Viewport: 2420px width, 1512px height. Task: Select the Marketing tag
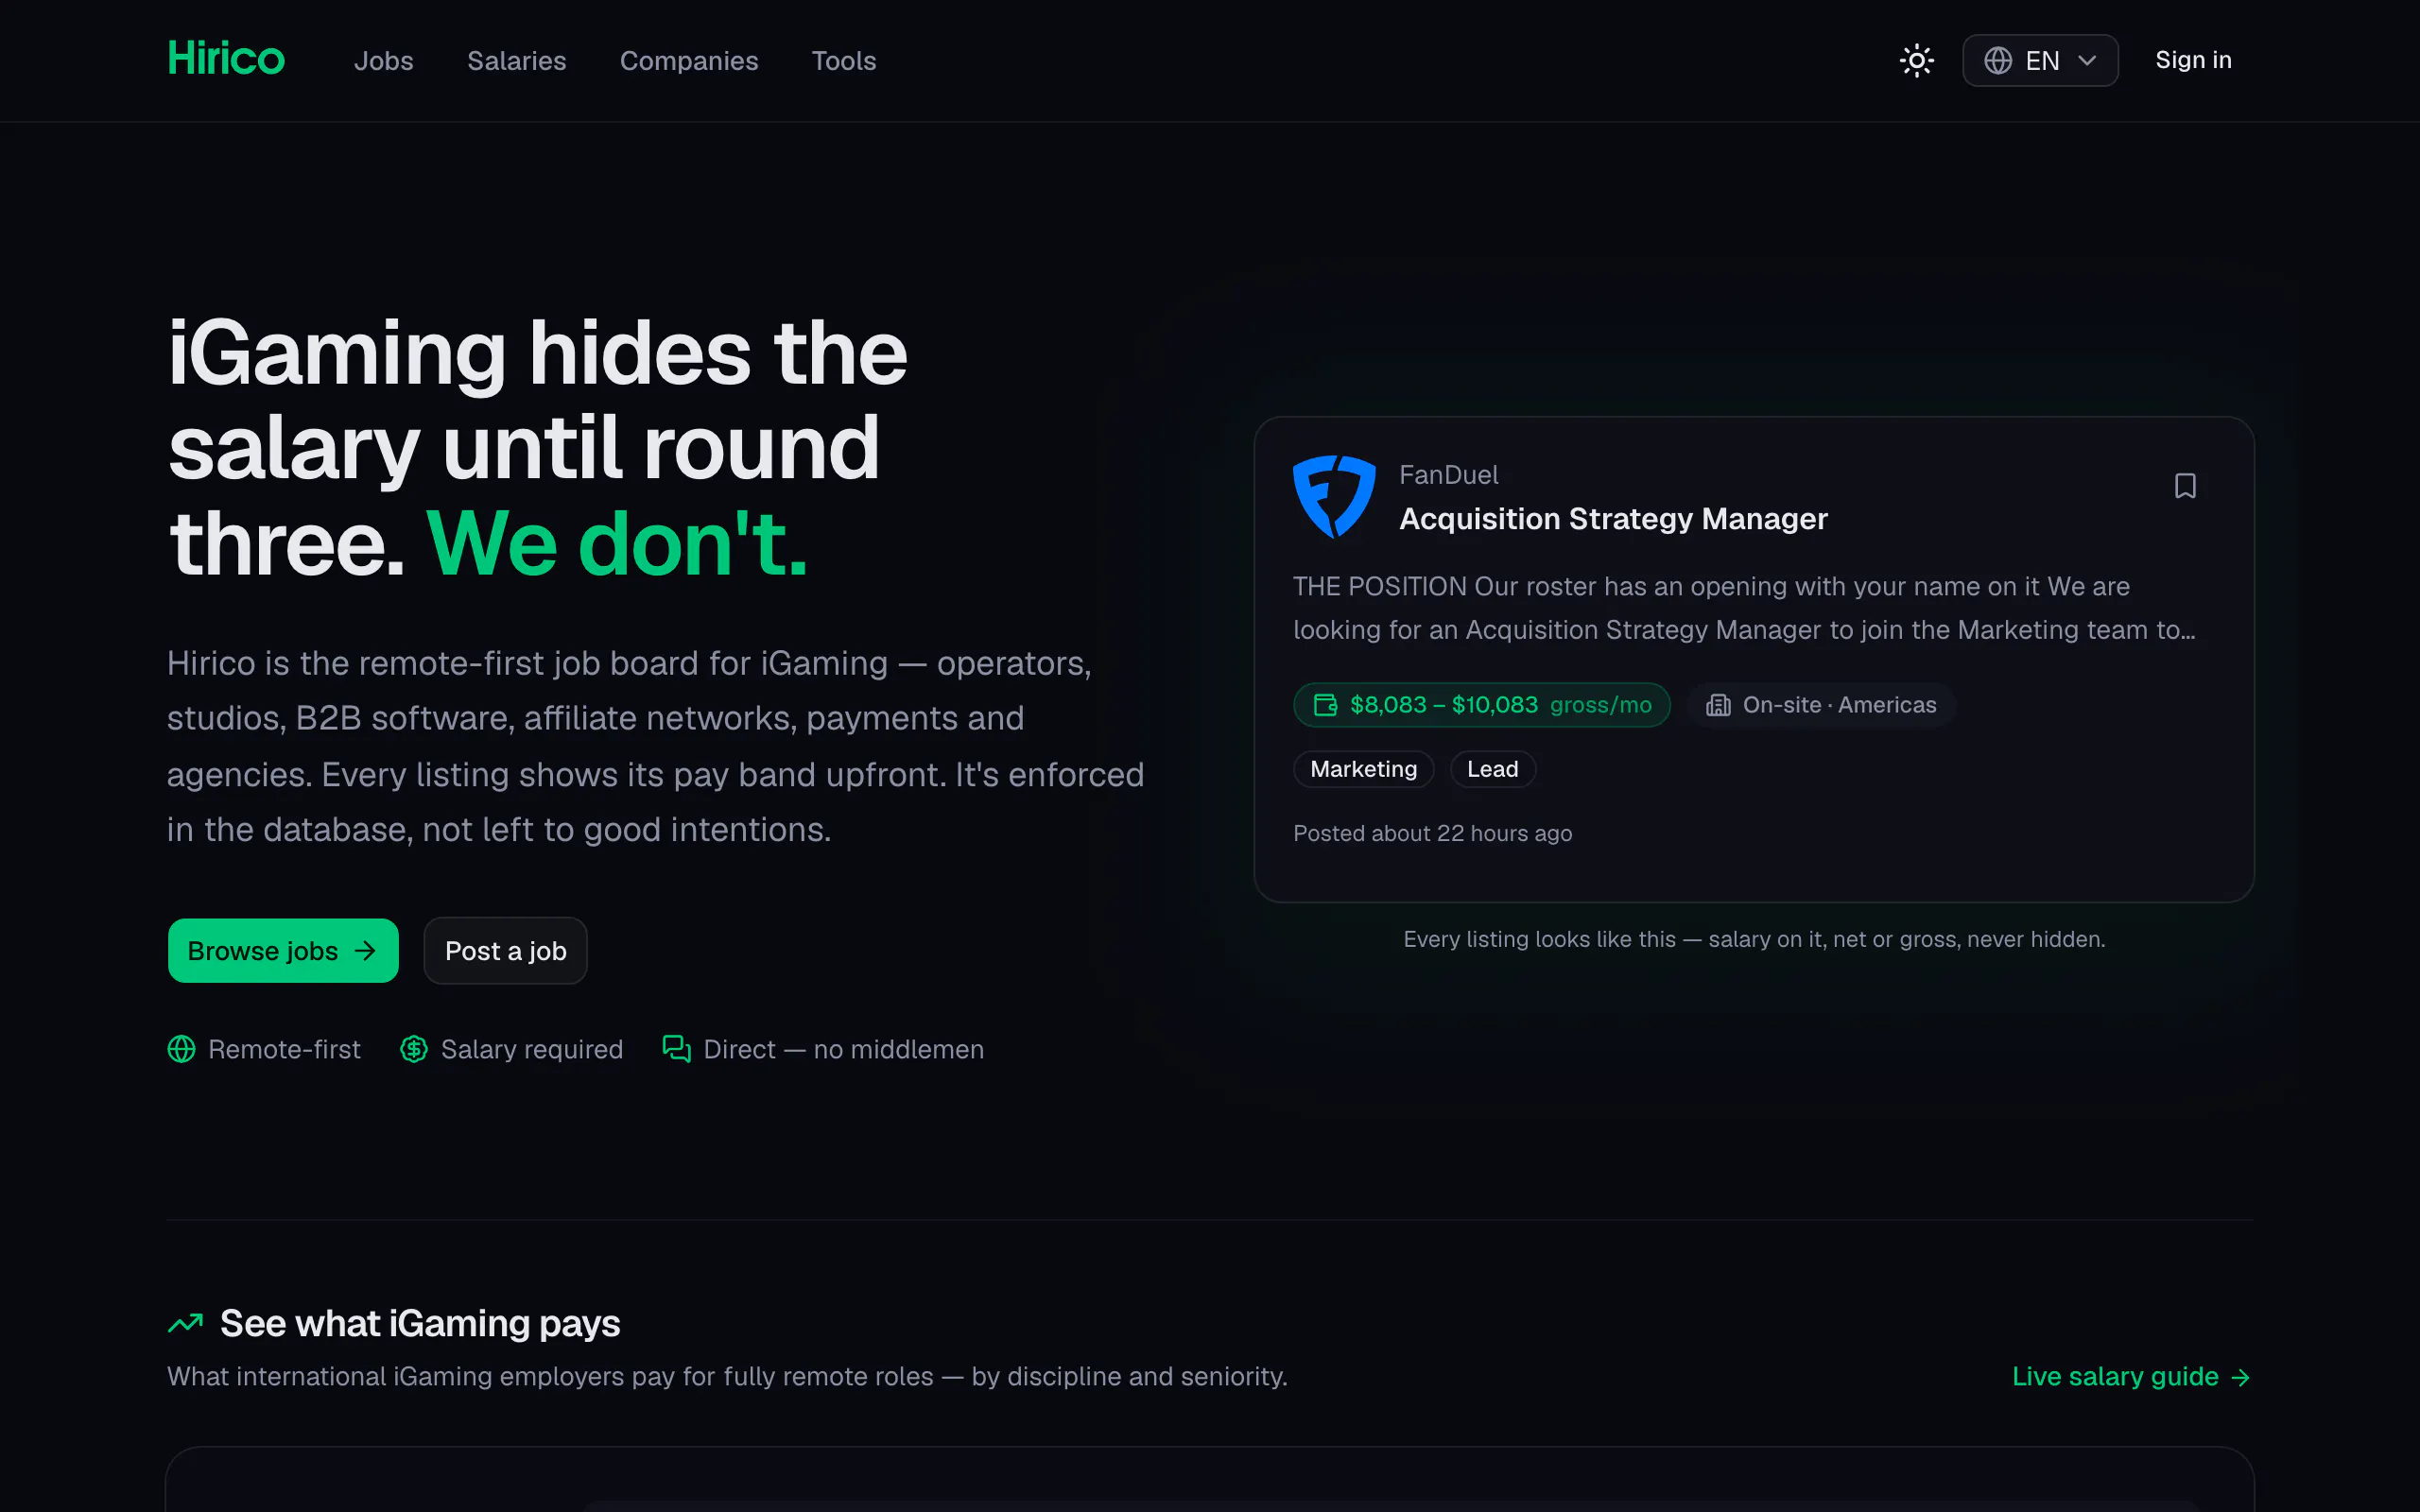pyautogui.click(x=1363, y=769)
